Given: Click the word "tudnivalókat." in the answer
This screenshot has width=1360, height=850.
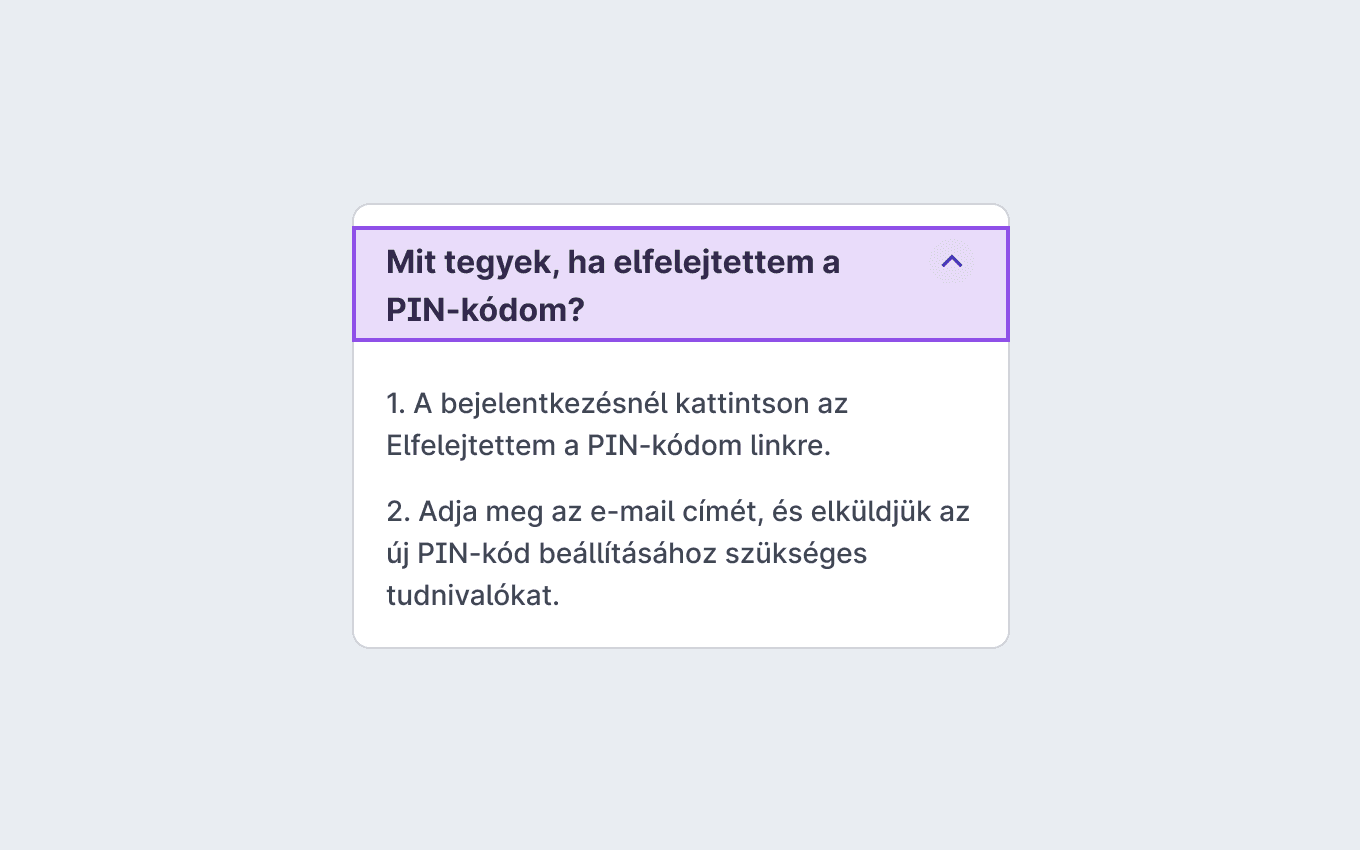Looking at the screenshot, I should coord(473,595).
